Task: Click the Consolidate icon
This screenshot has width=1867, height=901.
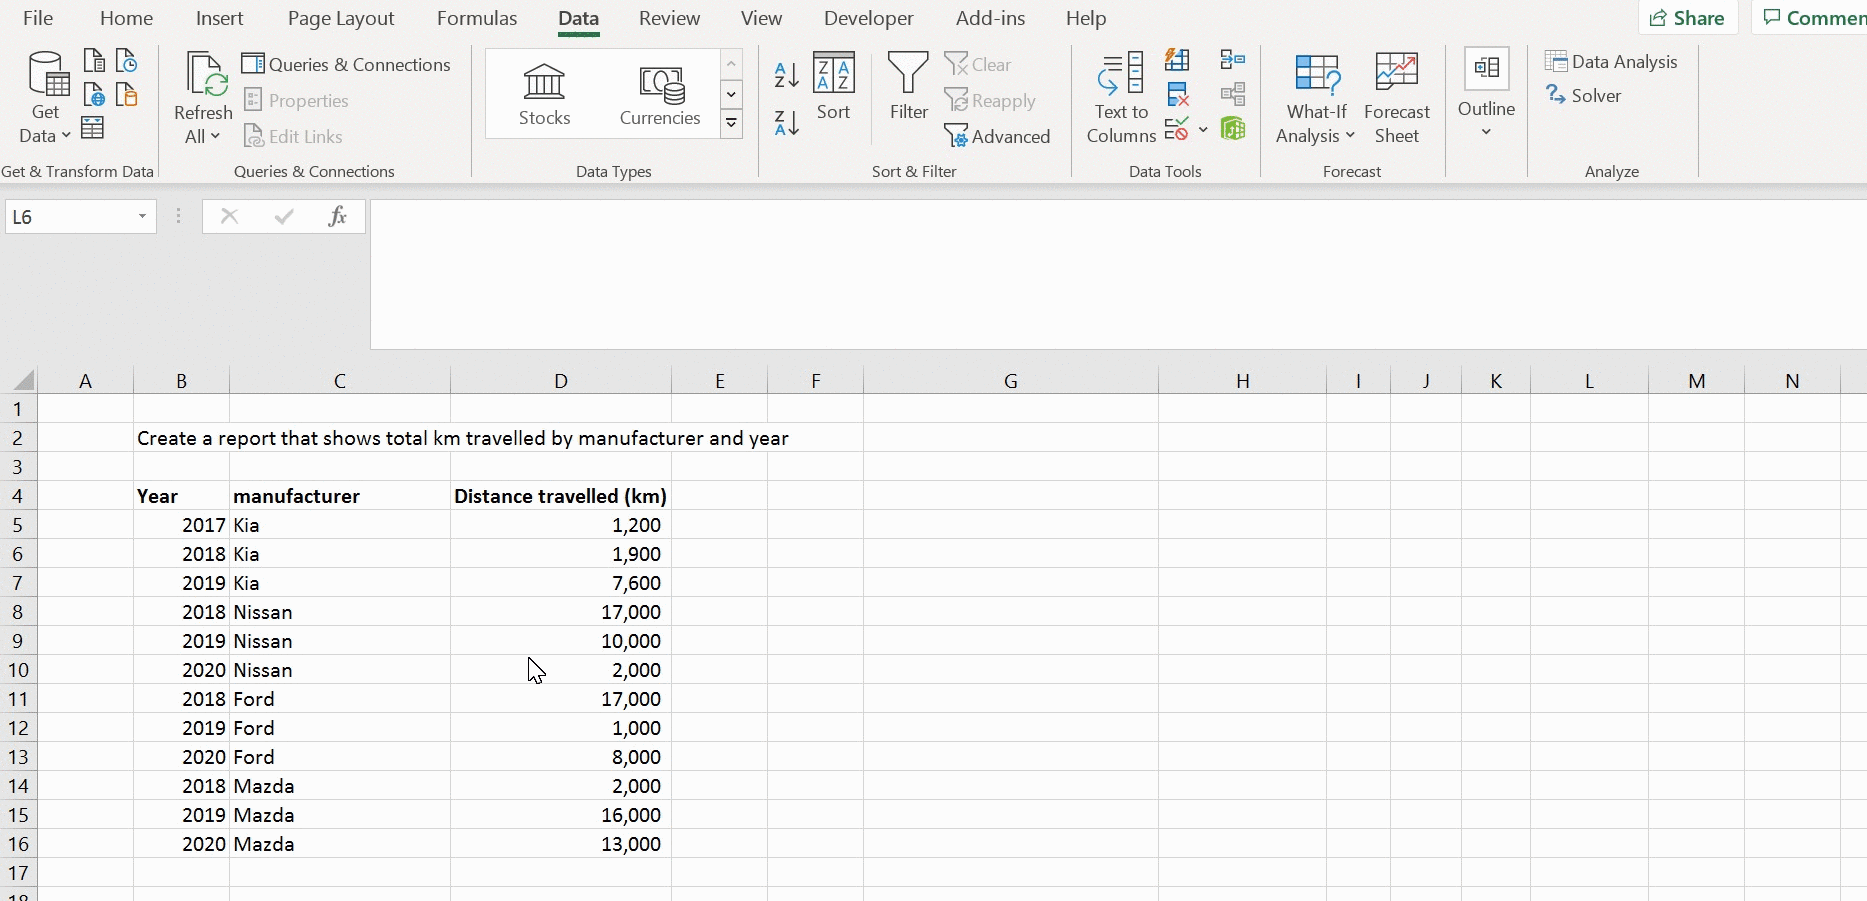Action: point(1233,60)
